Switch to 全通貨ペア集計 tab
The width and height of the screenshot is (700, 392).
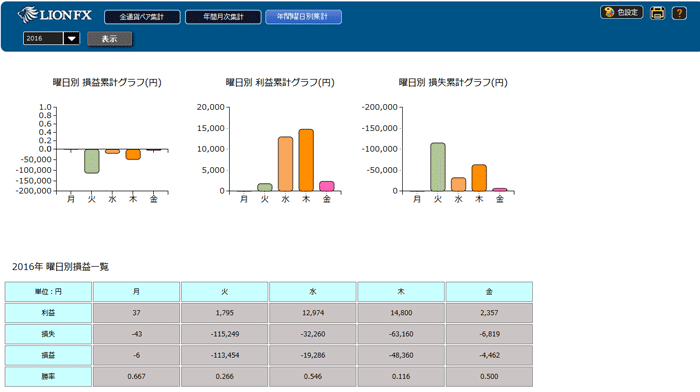click(142, 17)
